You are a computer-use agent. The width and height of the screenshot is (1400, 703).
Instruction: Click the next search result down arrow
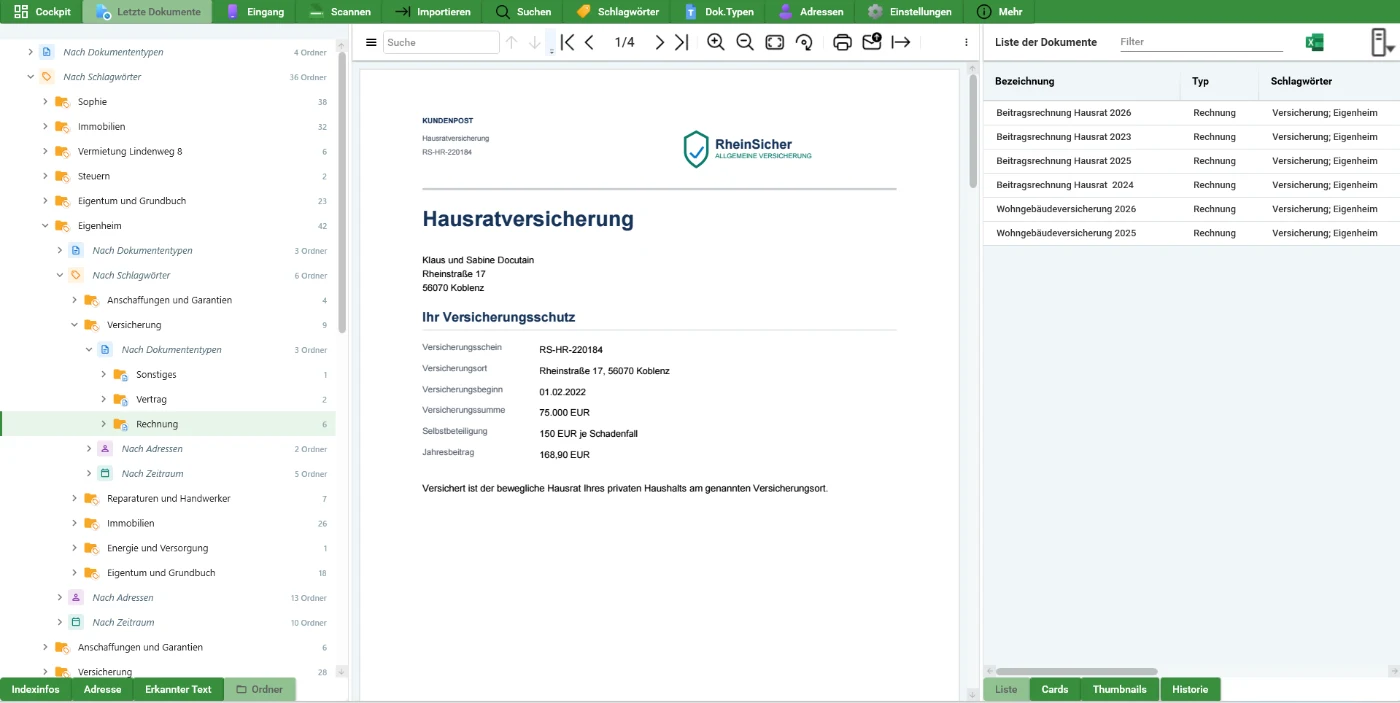[535, 42]
